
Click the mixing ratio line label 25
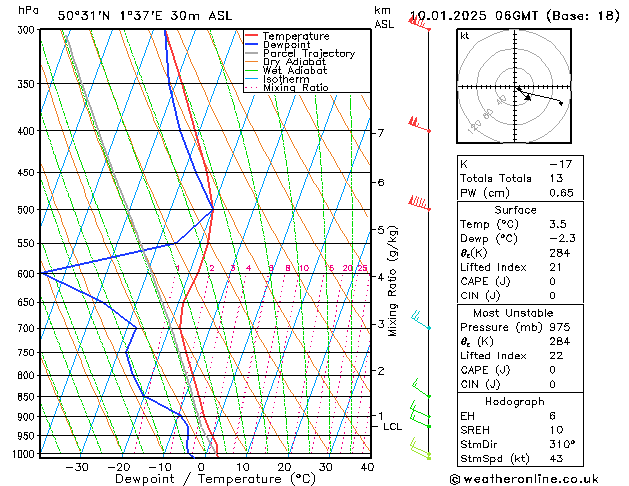pyautogui.click(x=362, y=268)
